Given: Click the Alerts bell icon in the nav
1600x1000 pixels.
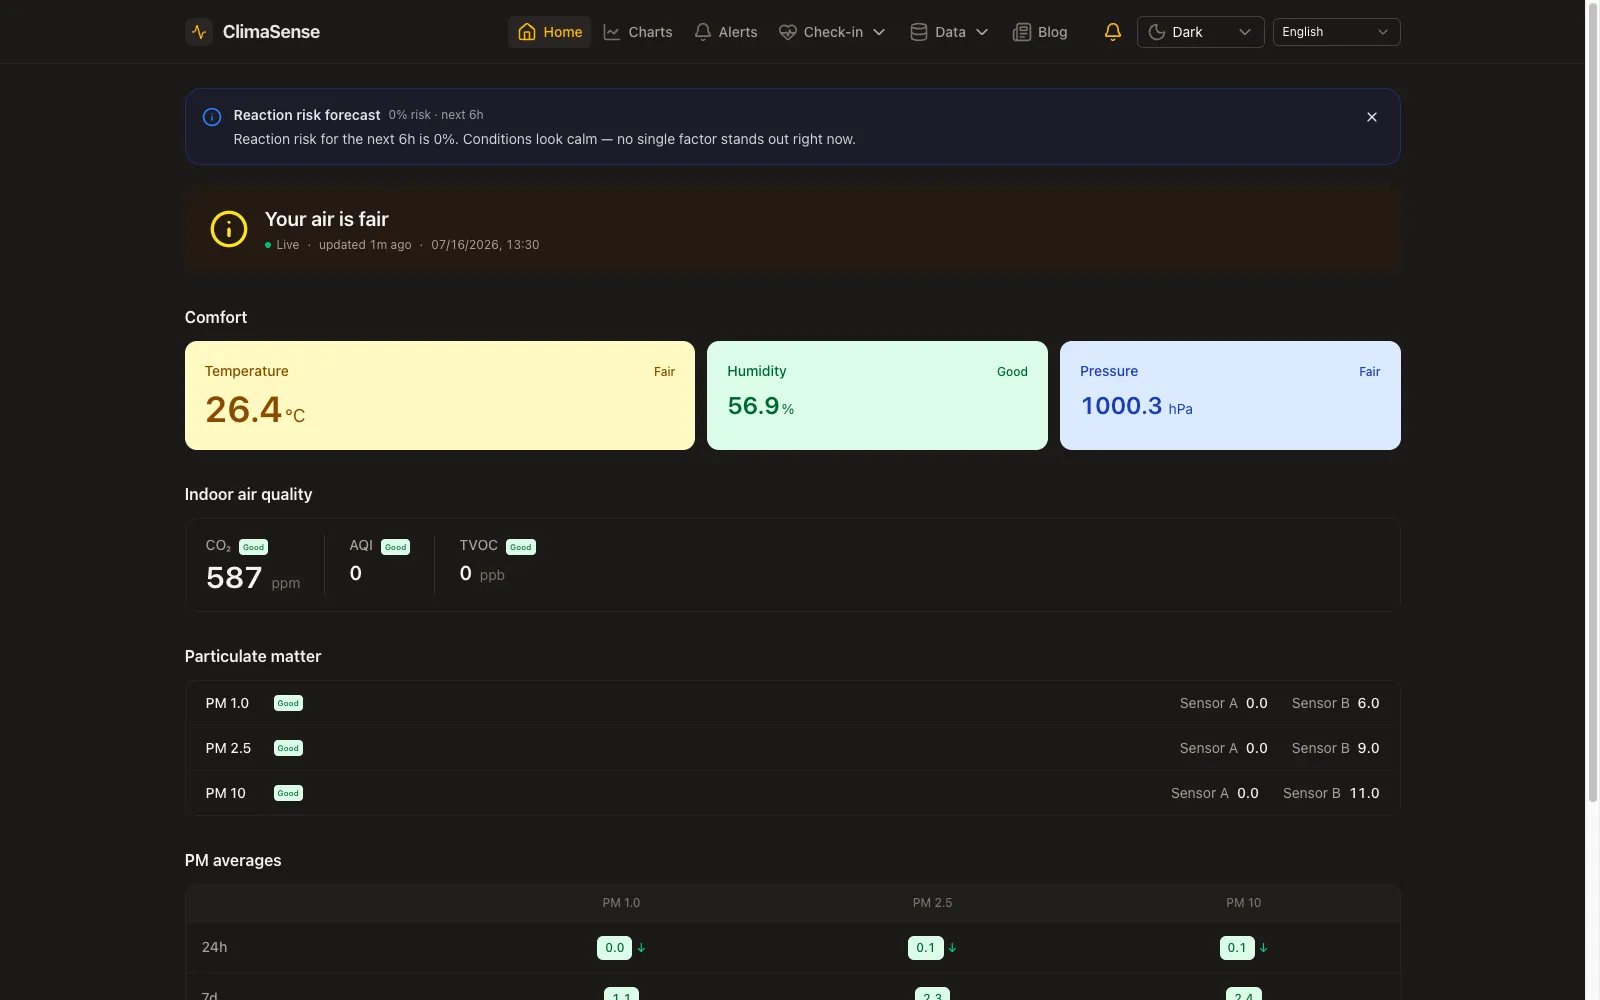Looking at the screenshot, I should (703, 32).
